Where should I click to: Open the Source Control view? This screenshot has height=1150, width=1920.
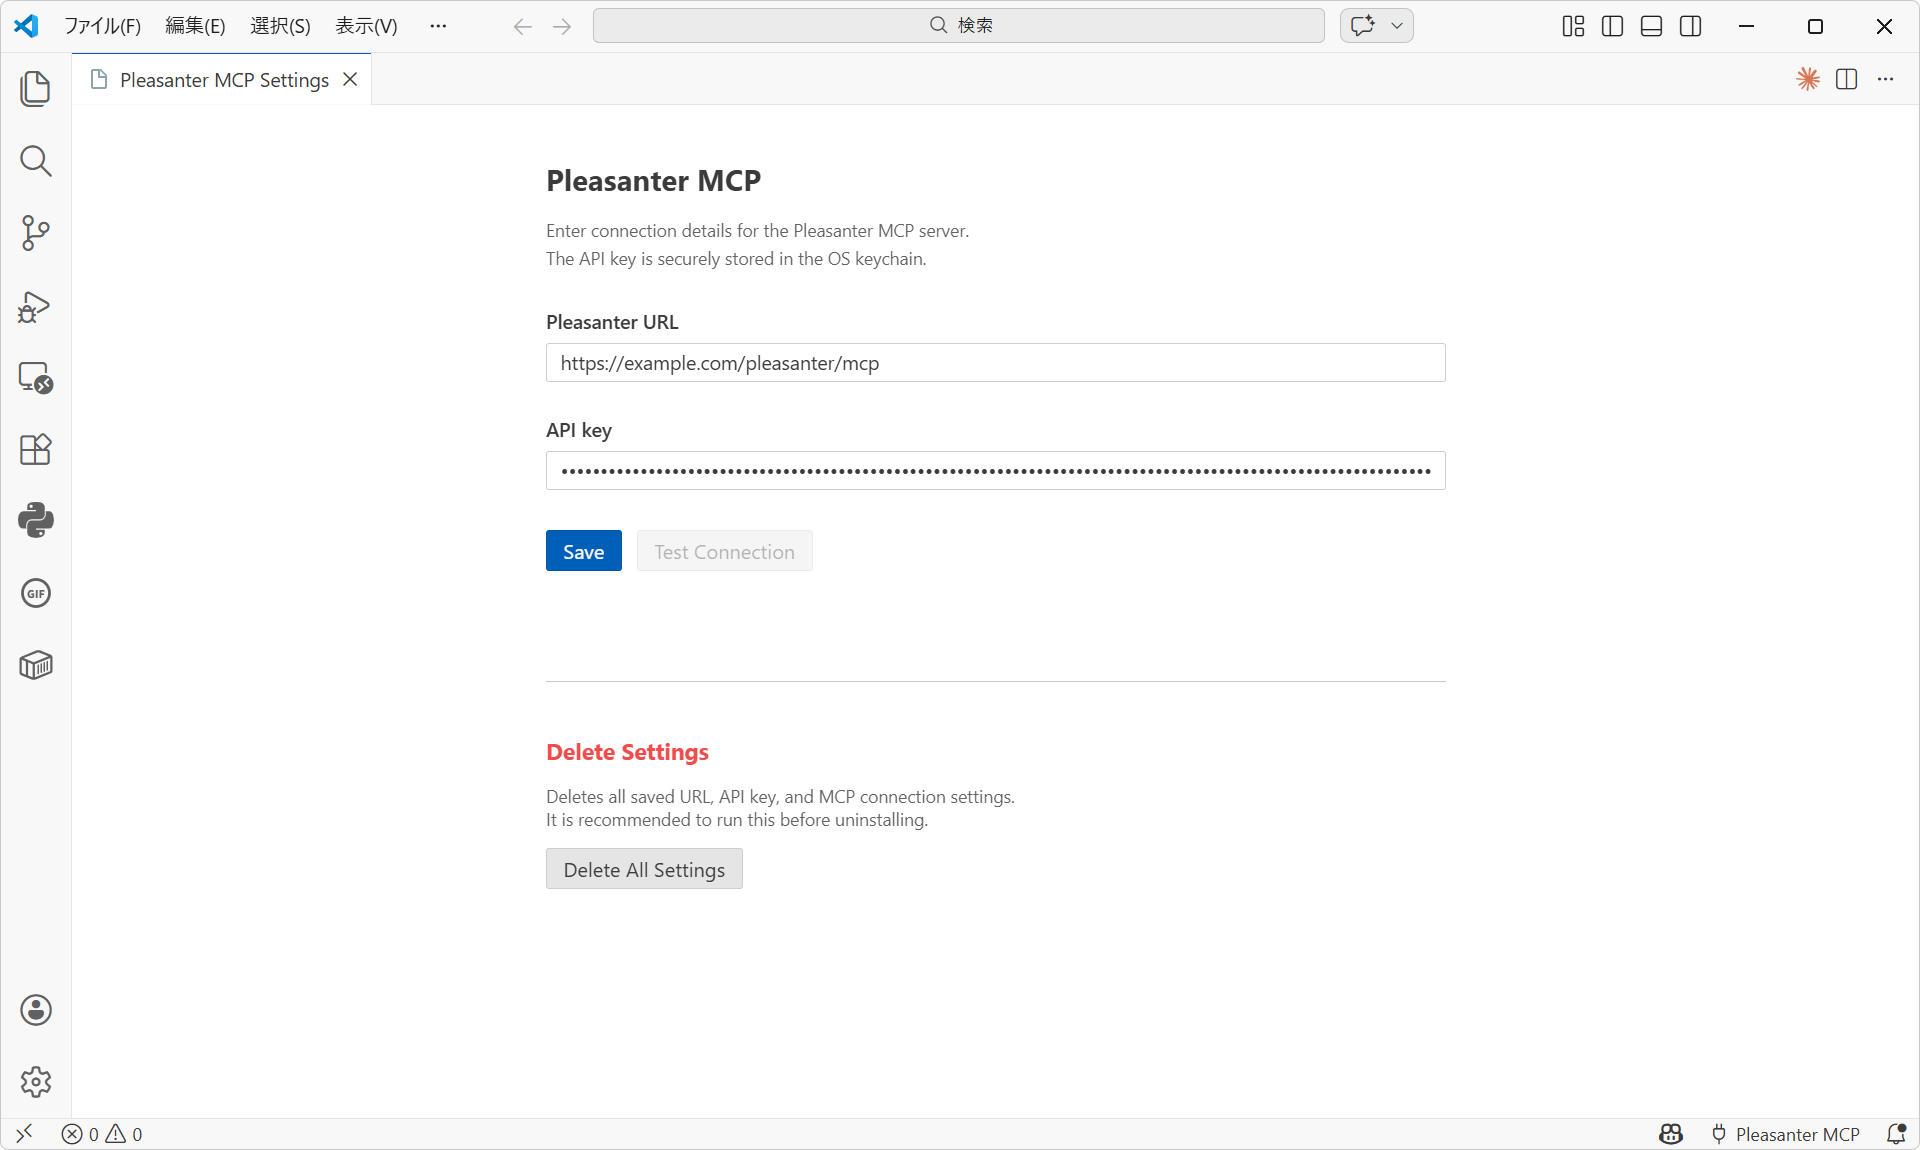(36, 233)
